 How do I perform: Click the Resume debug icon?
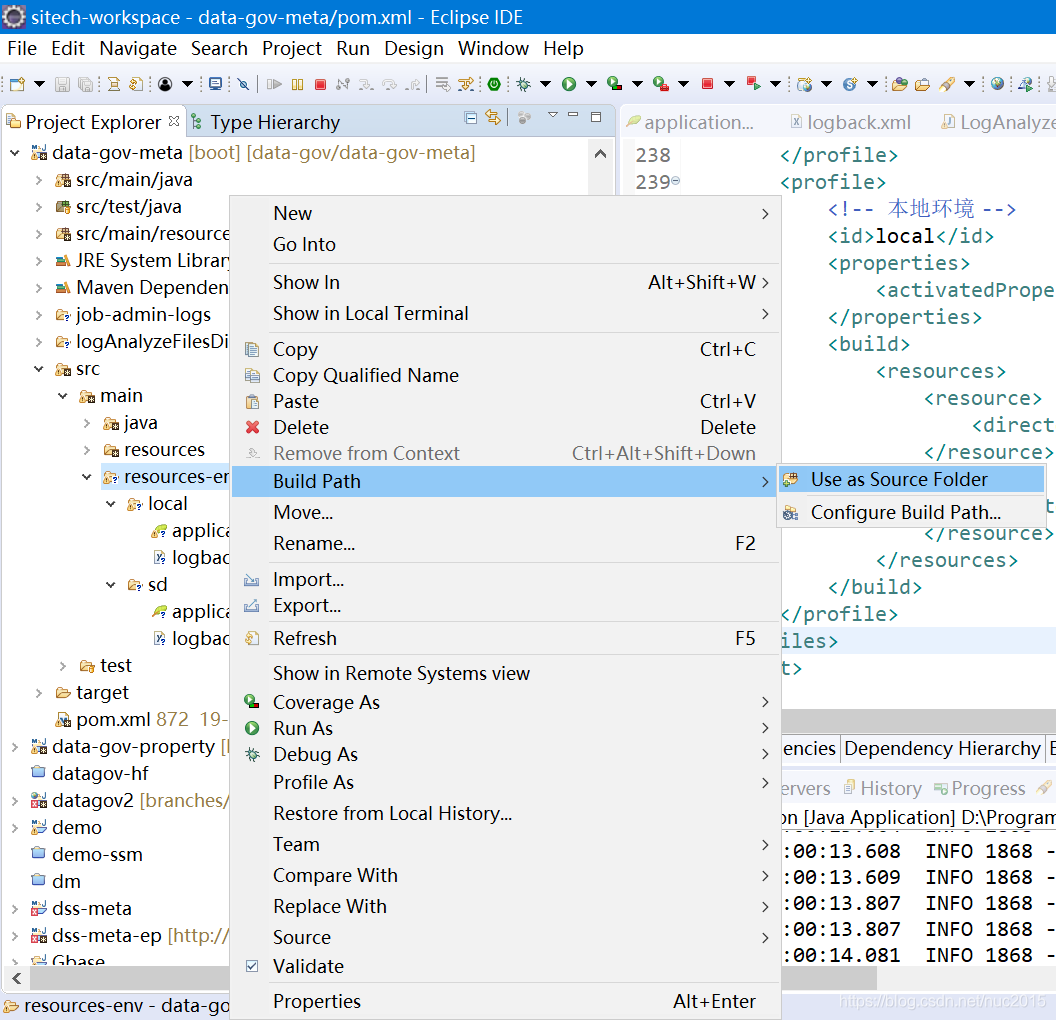[274, 84]
